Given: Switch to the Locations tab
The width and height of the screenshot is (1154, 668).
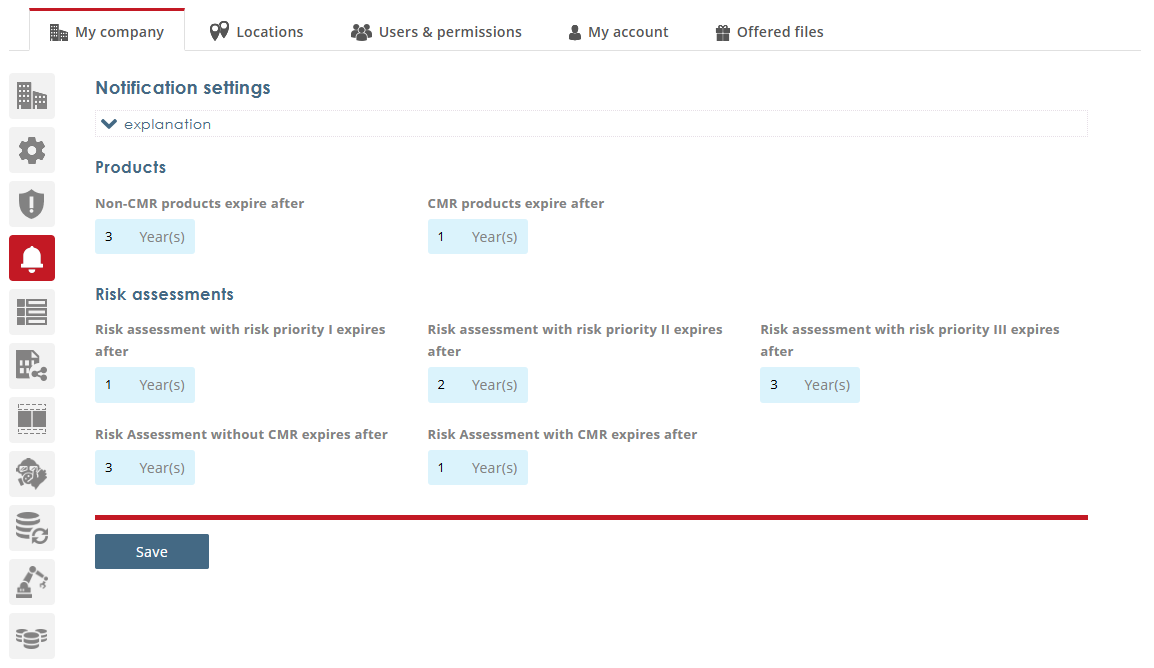Looking at the screenshot, I should click(x=256, y=32).
